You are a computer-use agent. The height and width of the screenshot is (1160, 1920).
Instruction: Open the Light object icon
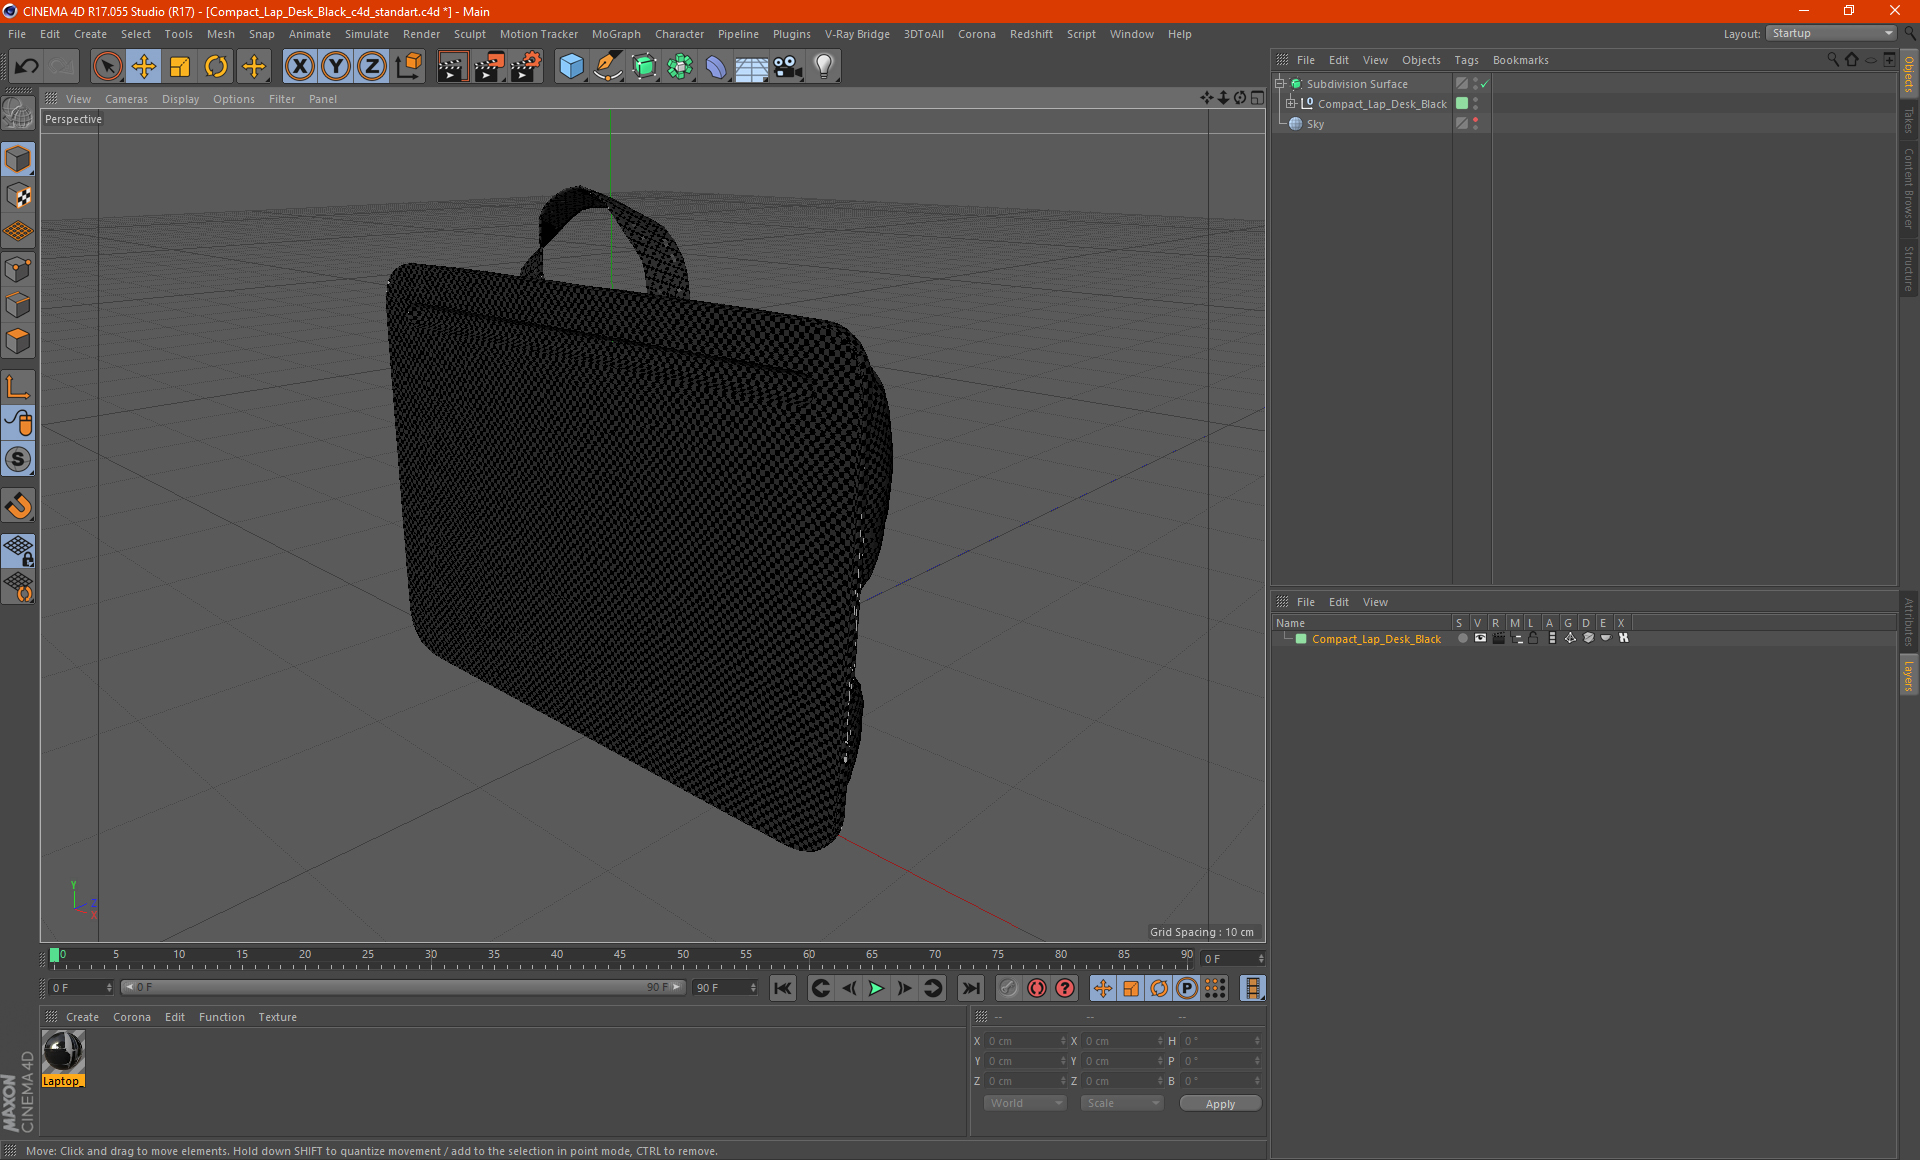823,67
